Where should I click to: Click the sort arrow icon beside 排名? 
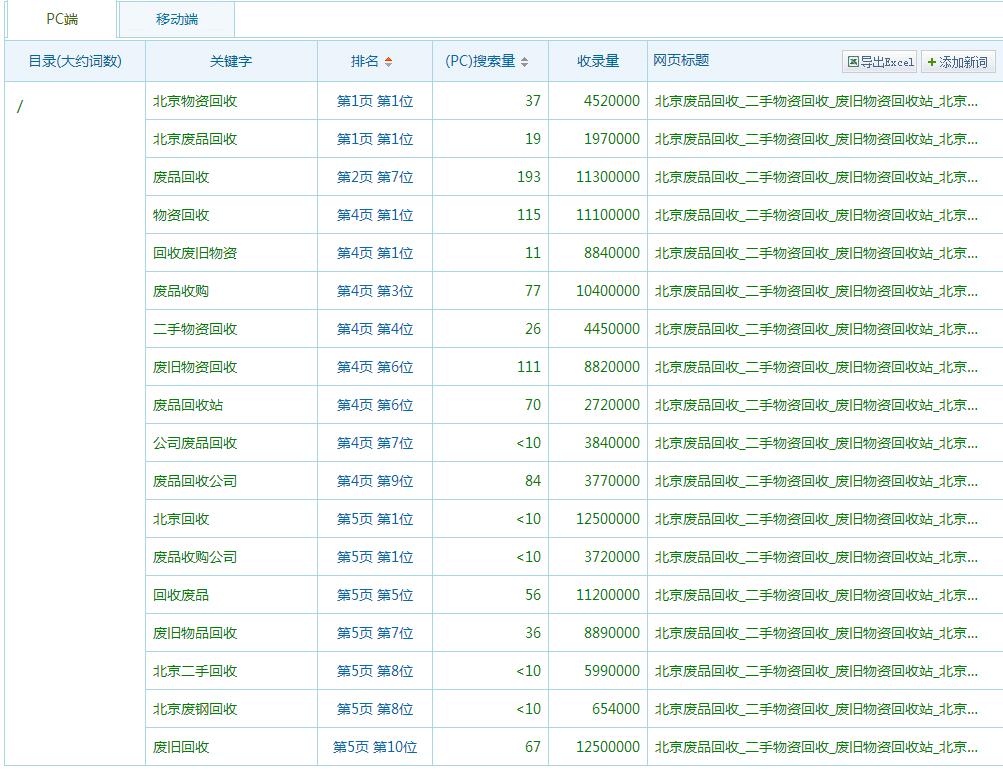tap(389, 62)
